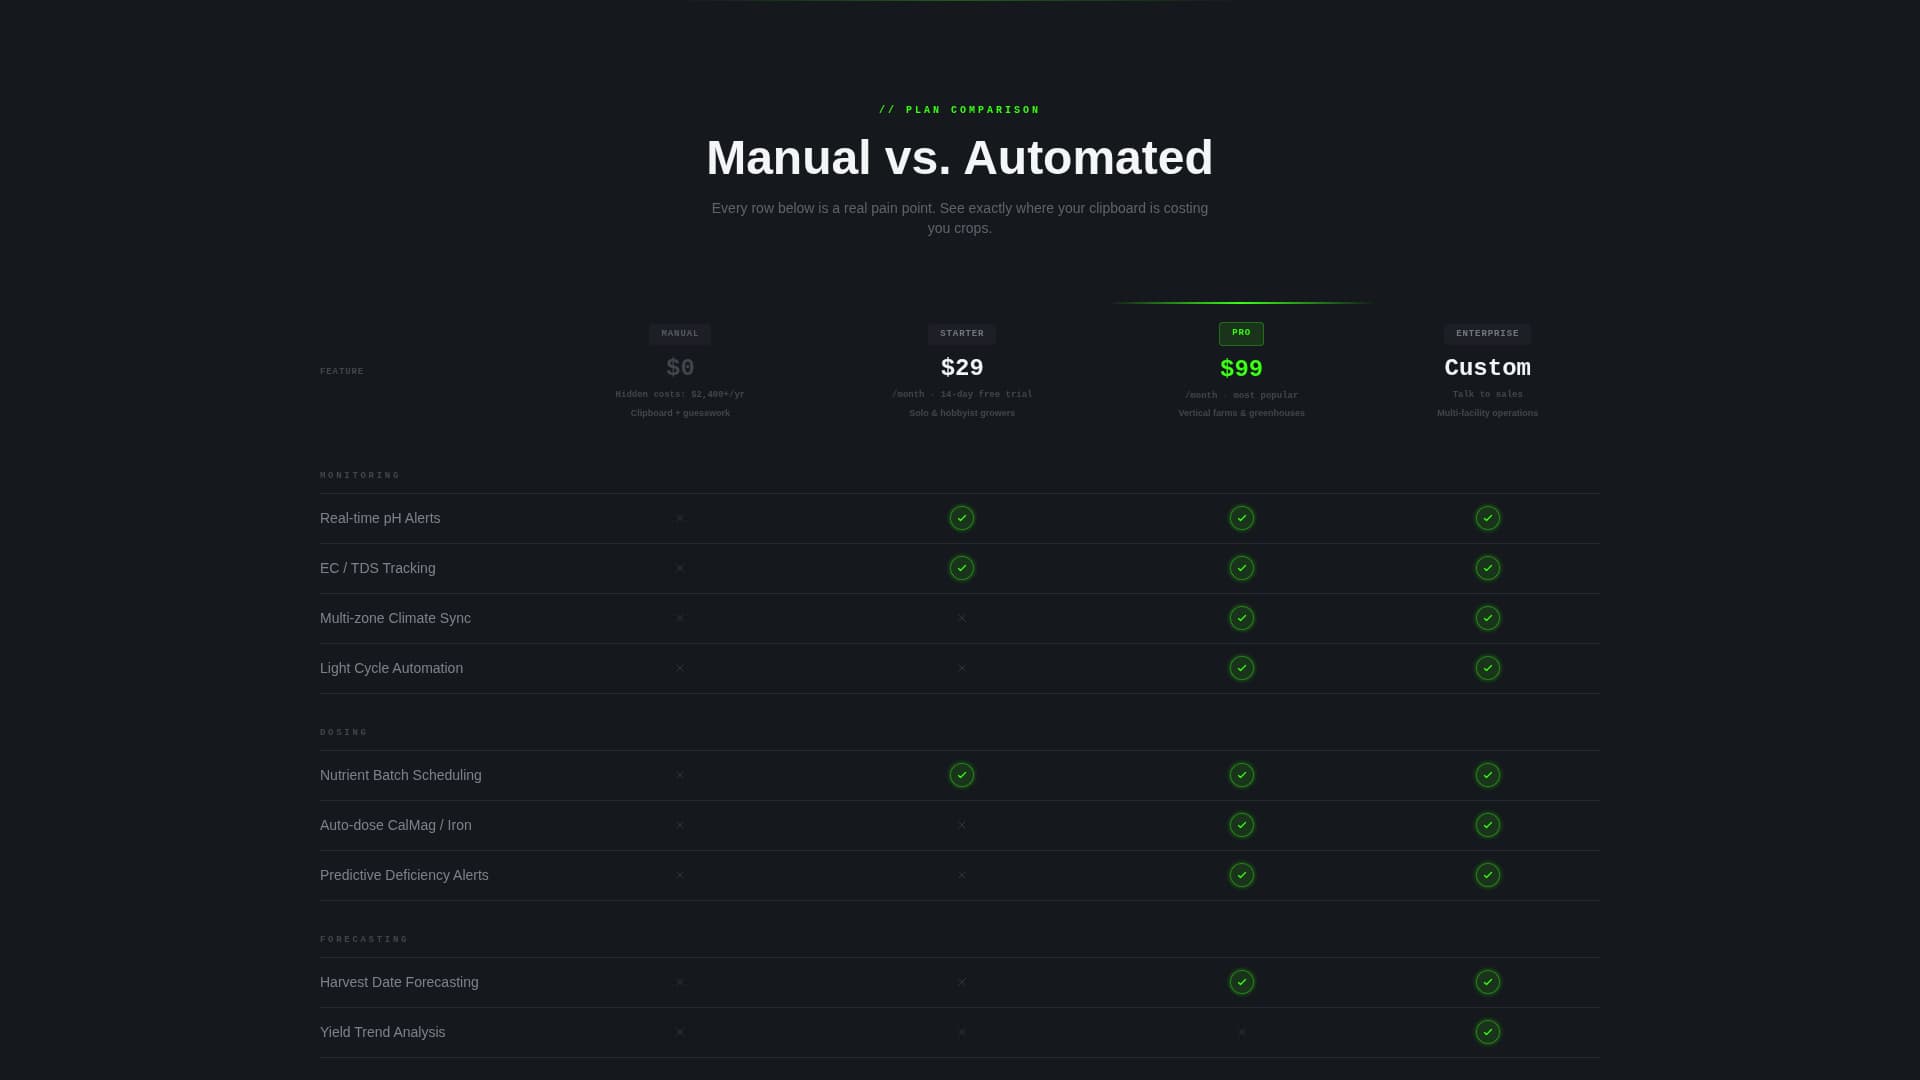Screen dimensions: 1920x1080
Task: Click Pro checkmark for Harvest Date Forecasting
Action: [x=1241, y=982]
